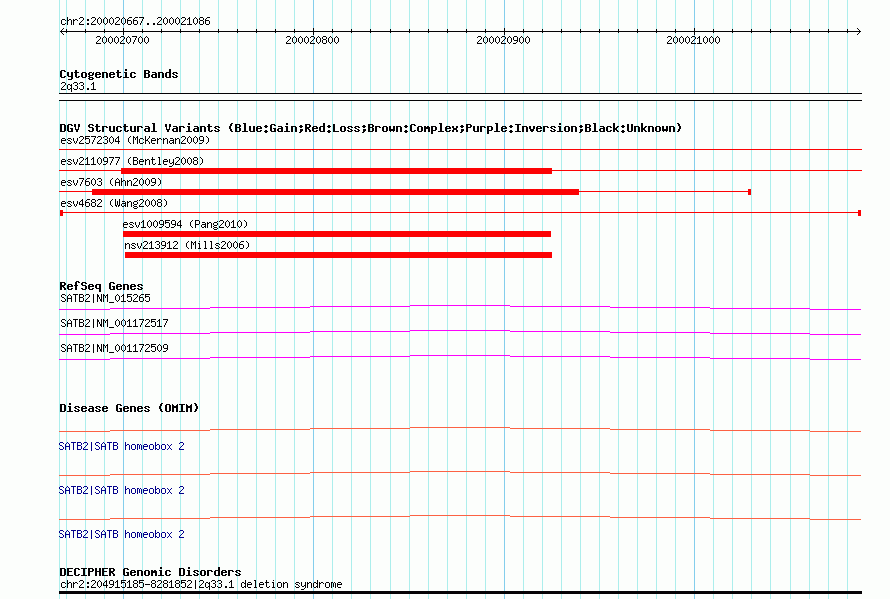Click the nsv213912 (Mills2006) variant label

click(187, 245)
